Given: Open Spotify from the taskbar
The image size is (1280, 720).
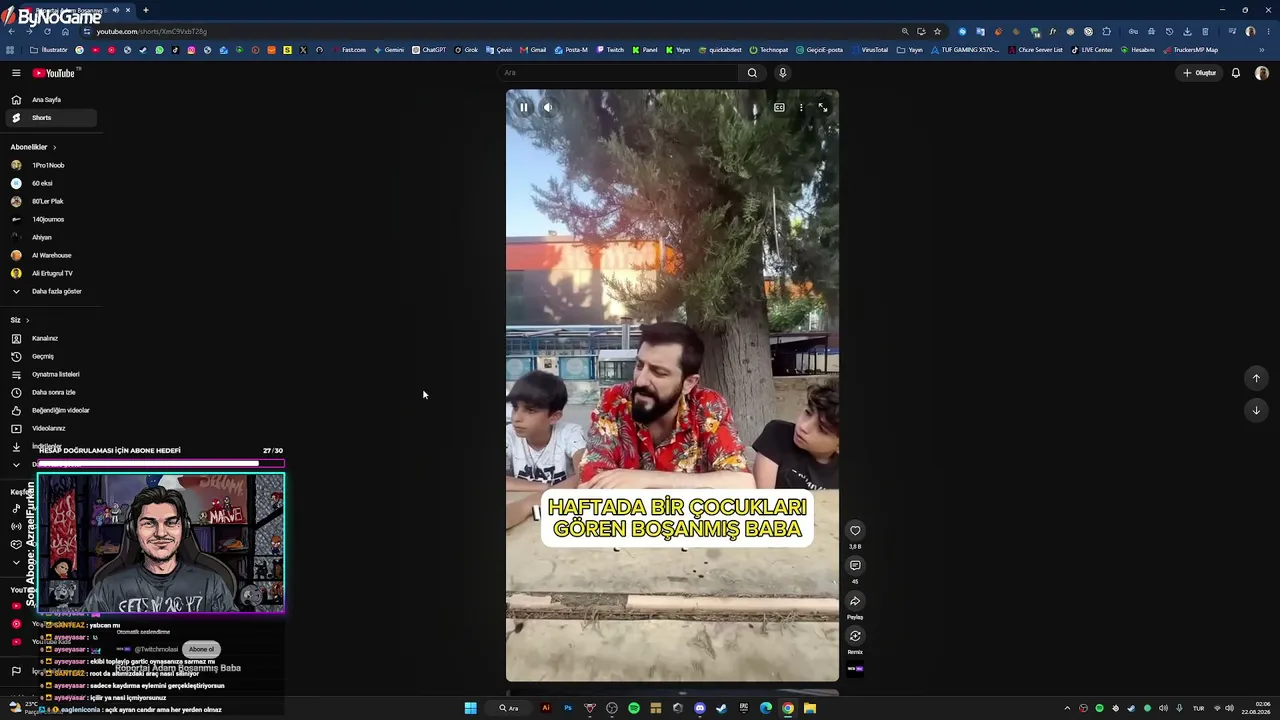Looking at the screenshot, I should pos(634,708).
